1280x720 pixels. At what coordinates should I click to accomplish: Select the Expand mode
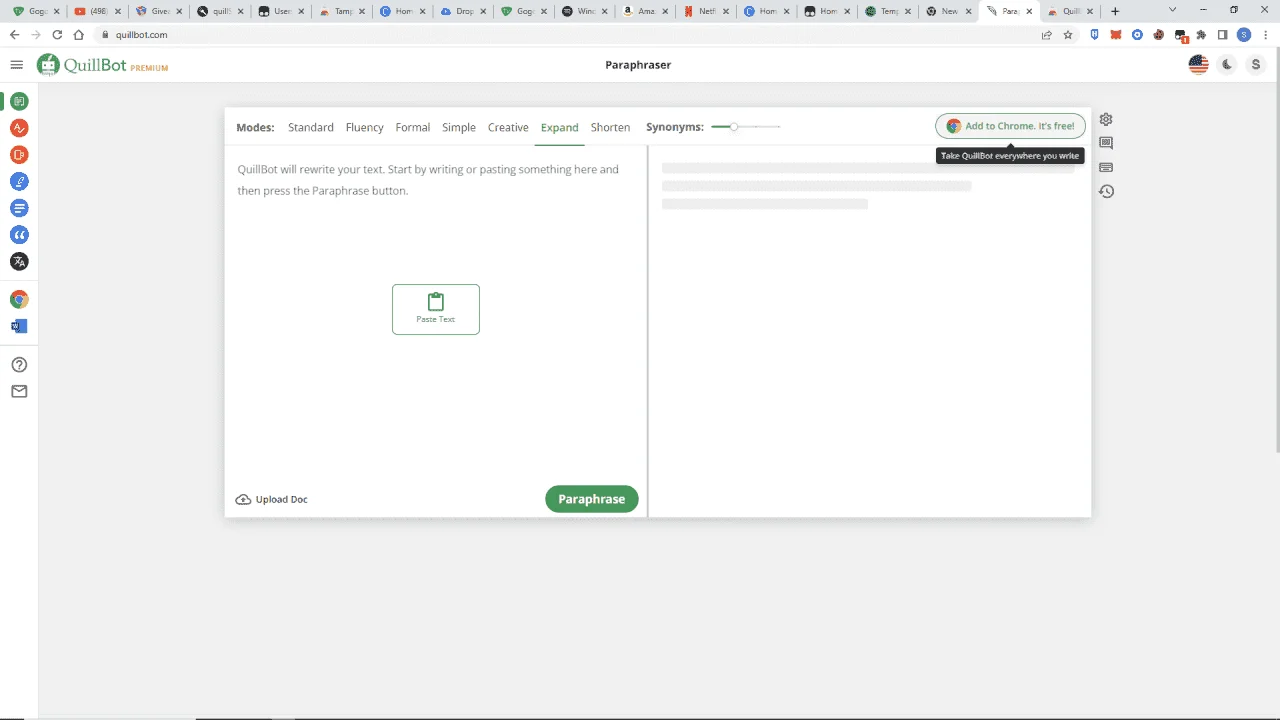[x=559, y=127]
